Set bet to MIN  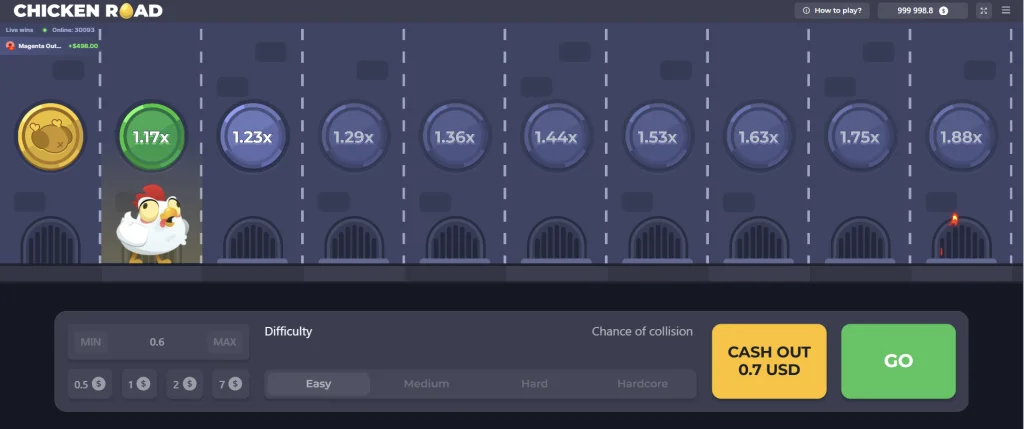point(91,342)
